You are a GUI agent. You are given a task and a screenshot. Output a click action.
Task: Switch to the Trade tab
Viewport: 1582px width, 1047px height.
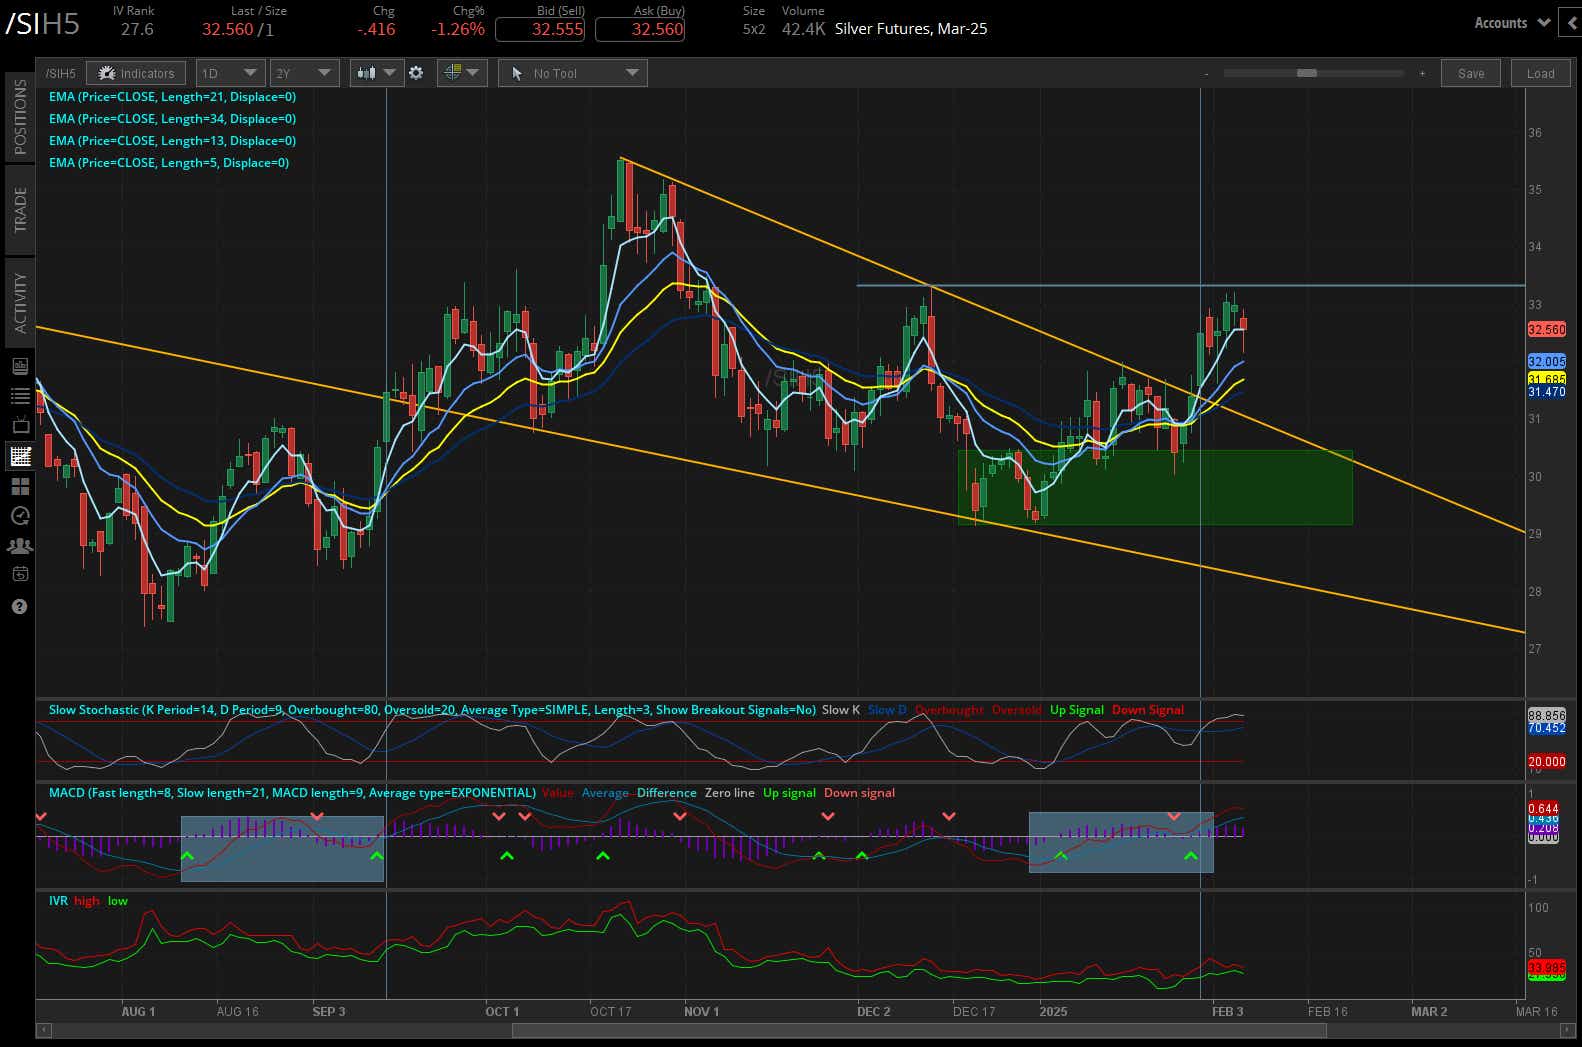pos(19,209)
